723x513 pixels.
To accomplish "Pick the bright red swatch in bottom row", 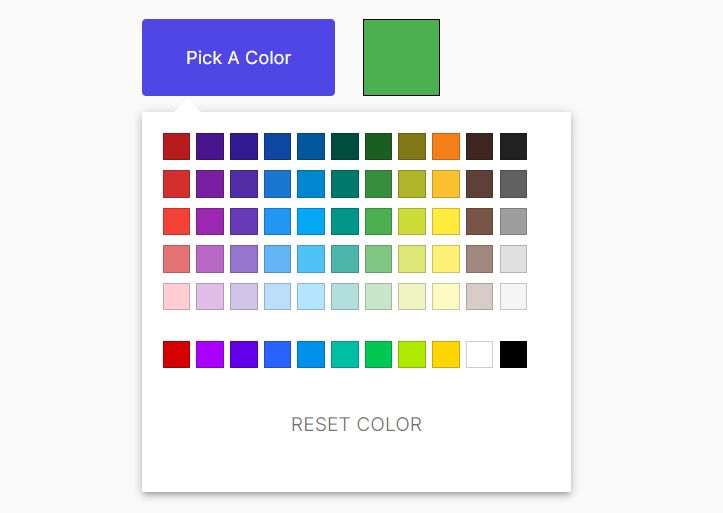I will click(176, 354).
